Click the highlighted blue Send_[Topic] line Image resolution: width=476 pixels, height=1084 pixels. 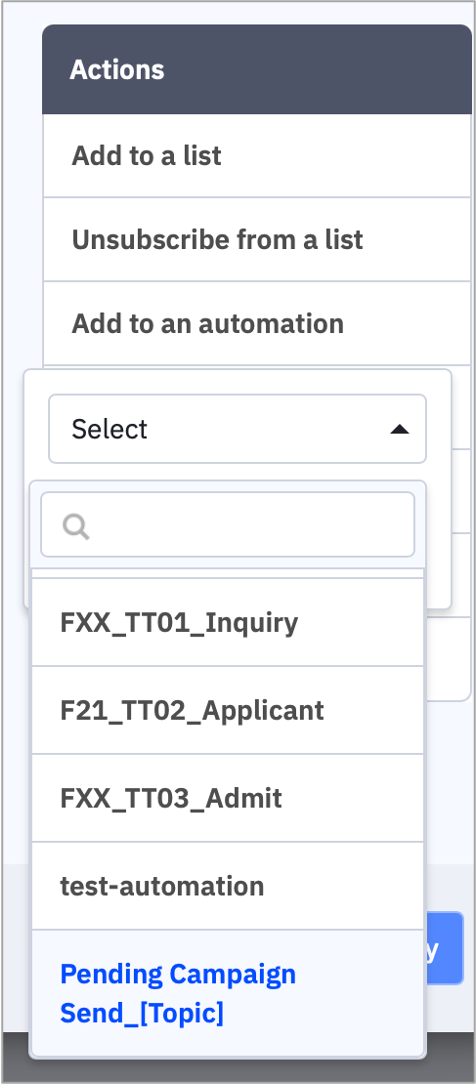click(x=142, y=1013)
